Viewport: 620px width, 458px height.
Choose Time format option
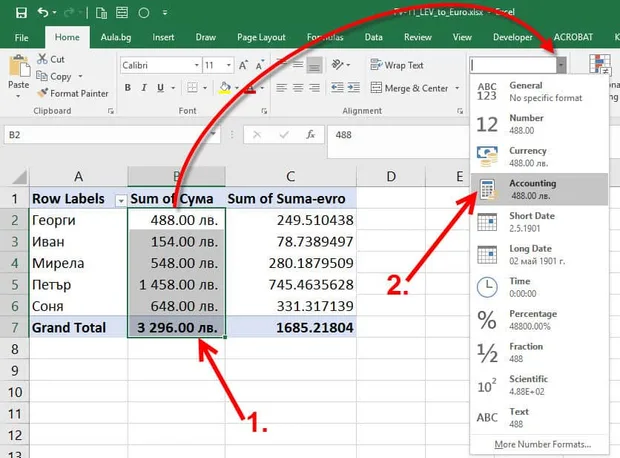(539, 287)
